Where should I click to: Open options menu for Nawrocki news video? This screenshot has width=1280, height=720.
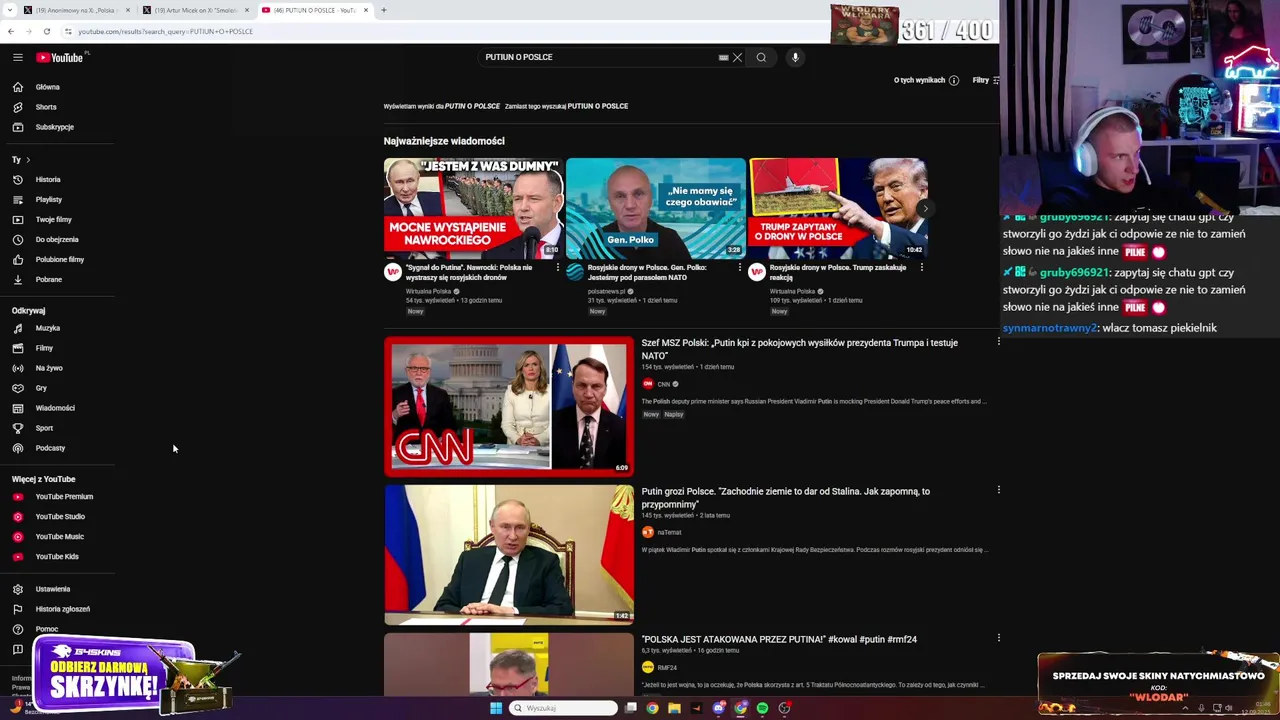click(x=557, y=268)
